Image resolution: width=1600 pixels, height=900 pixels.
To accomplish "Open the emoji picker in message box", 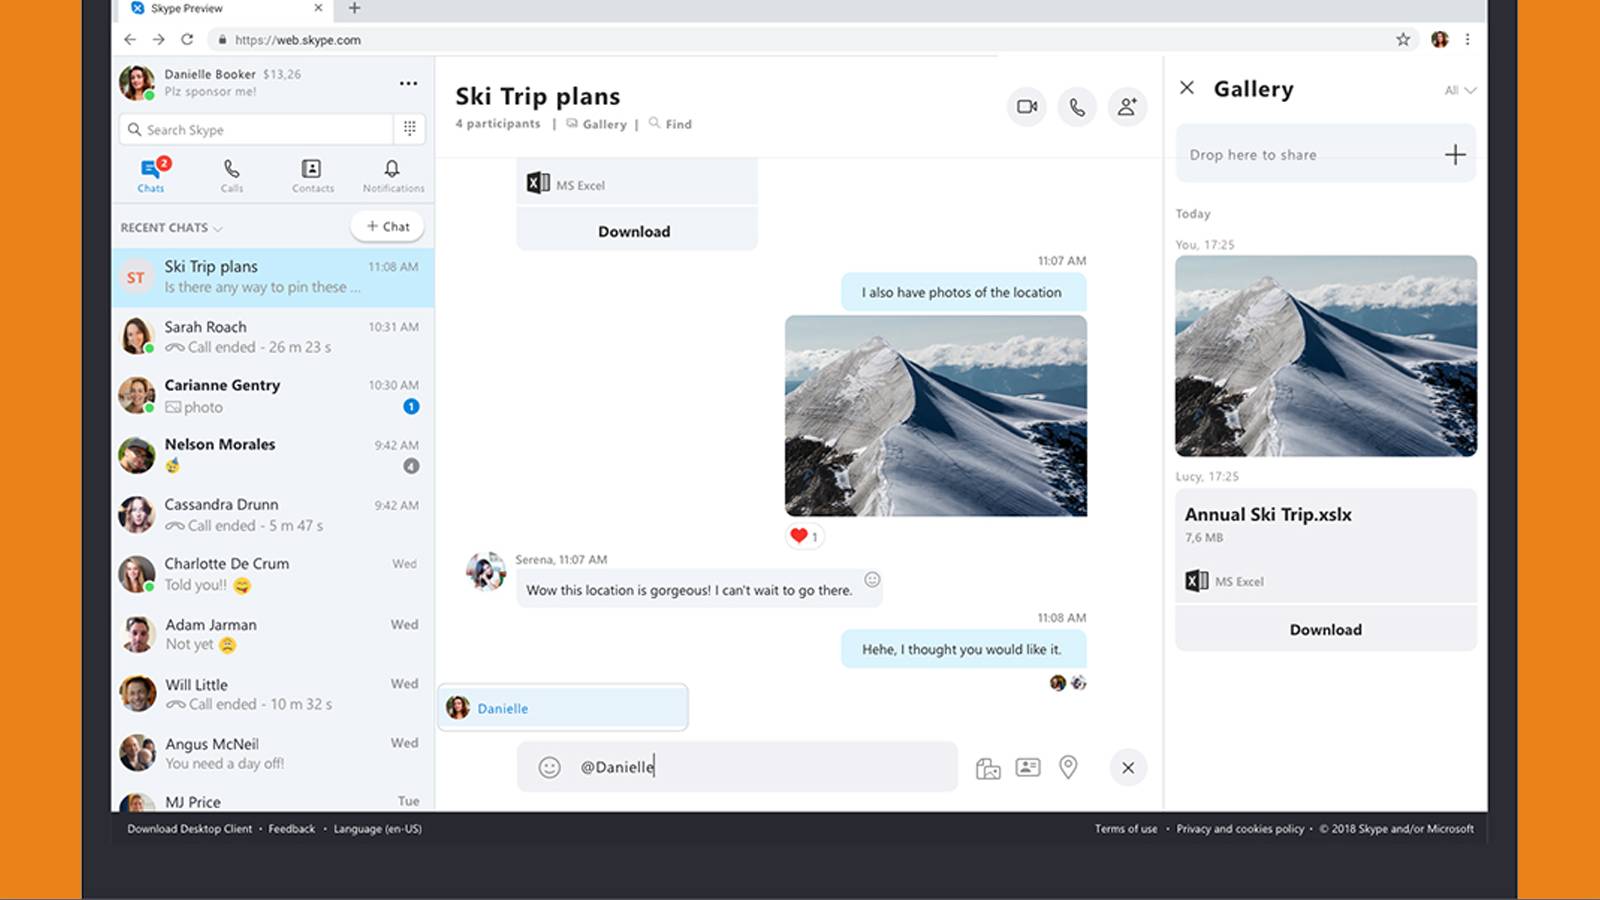I will pyautogui.click(x=549, y=767).
